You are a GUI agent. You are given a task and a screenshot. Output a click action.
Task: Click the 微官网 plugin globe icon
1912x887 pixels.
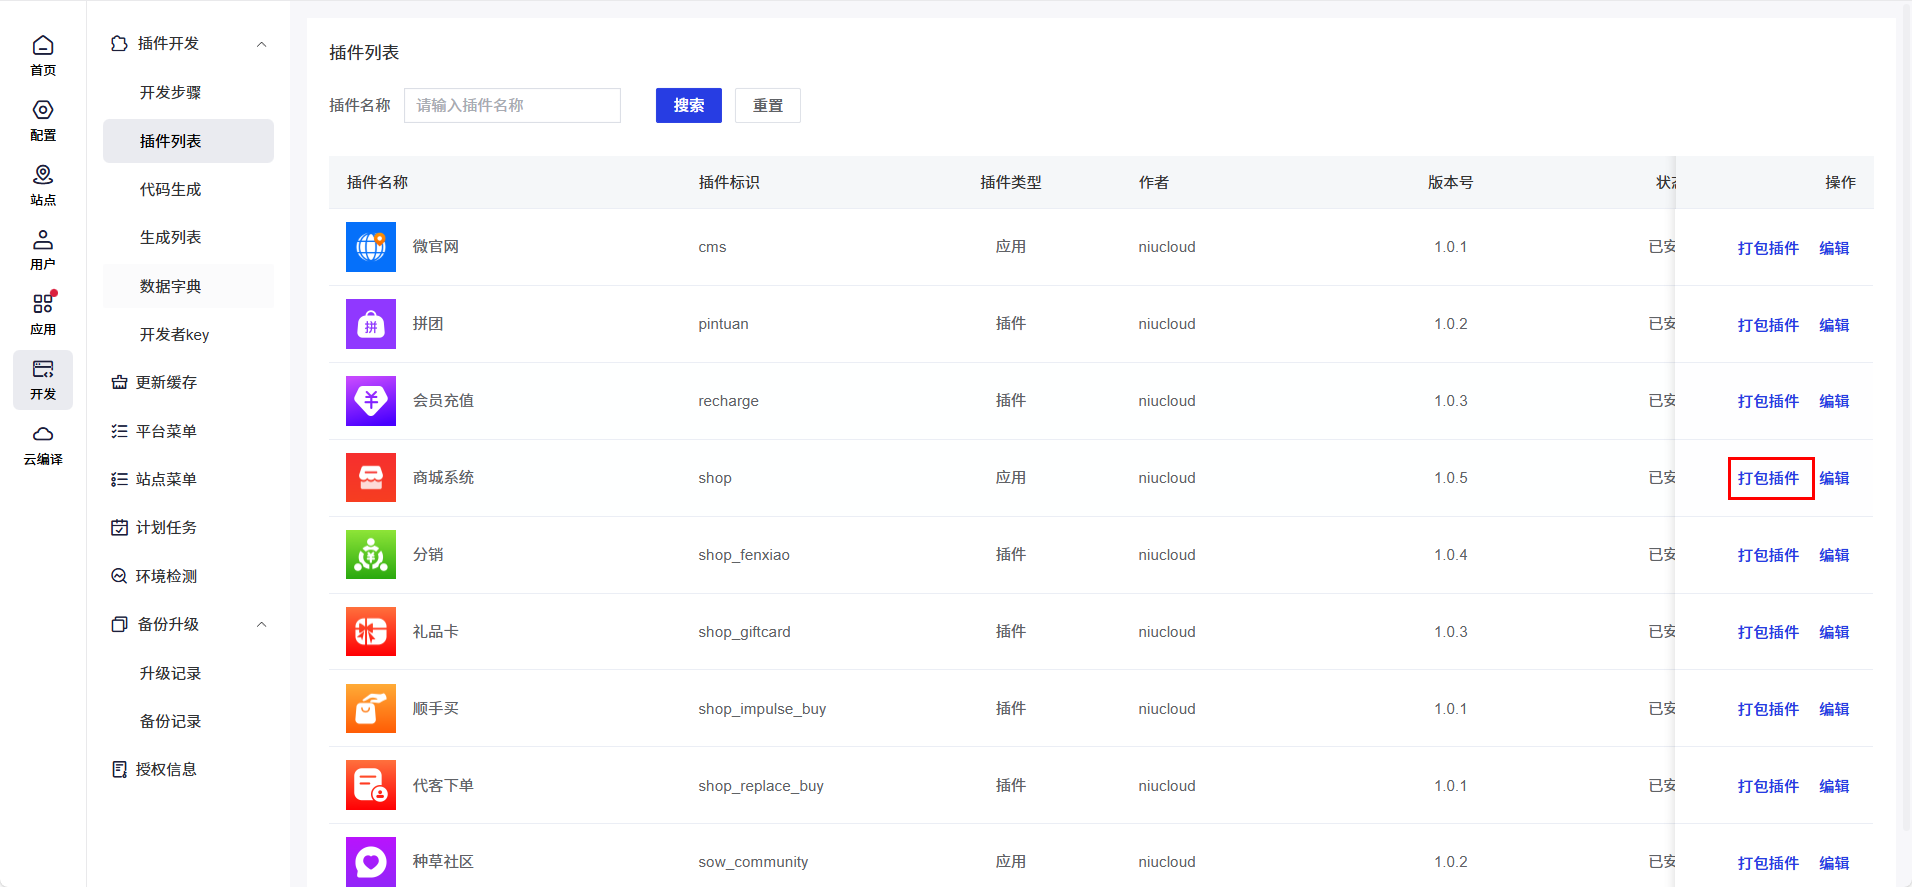click(x=371, y=247)
